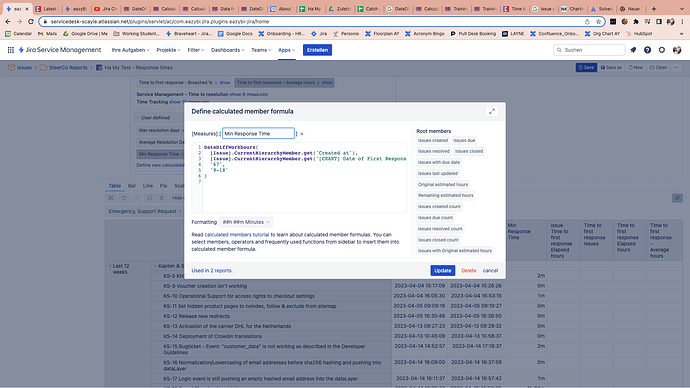Click the Save as button
Screen dimensions: 690x388
(611, 68)
